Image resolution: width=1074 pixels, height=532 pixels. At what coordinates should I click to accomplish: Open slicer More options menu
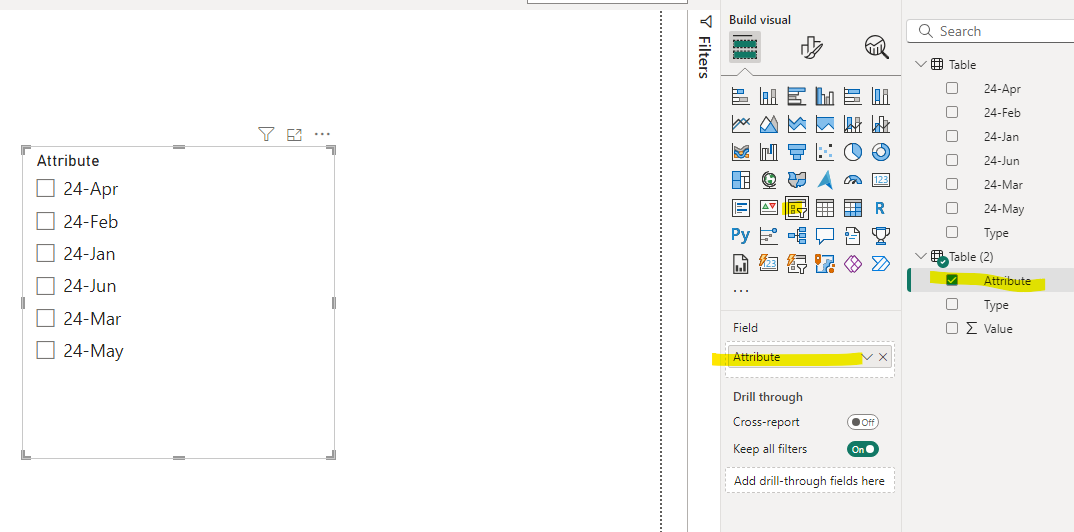point(322,134)
